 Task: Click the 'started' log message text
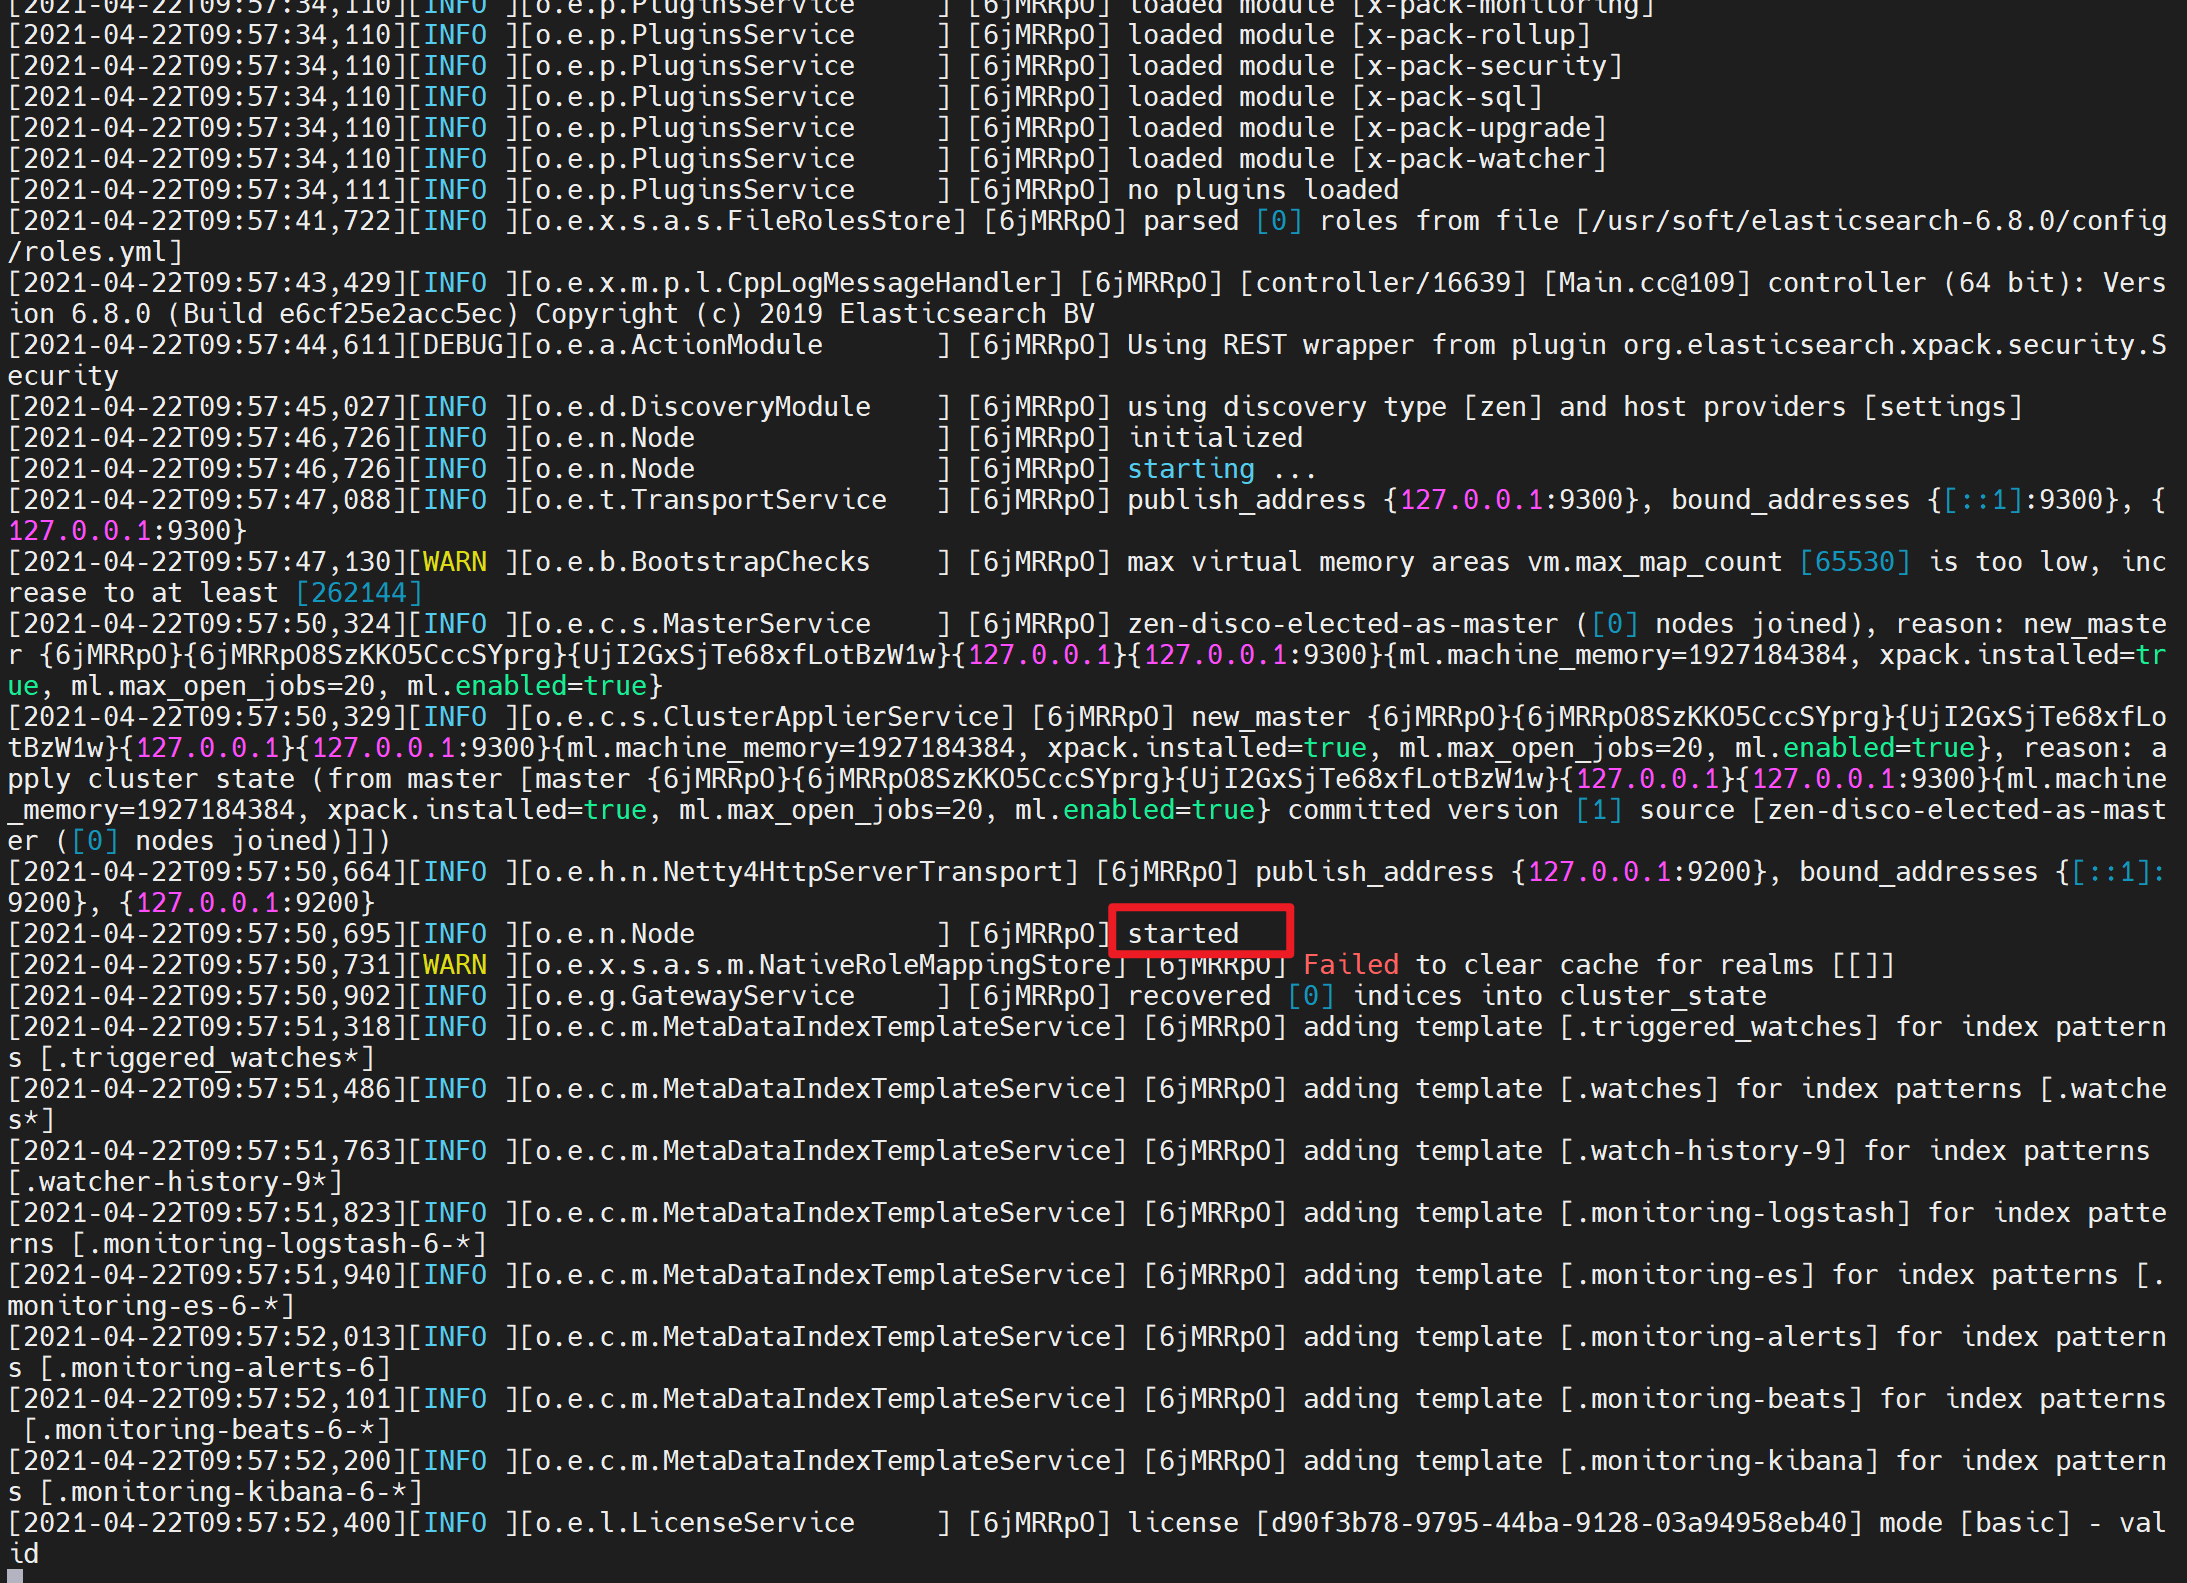(x=1183, y=933)
